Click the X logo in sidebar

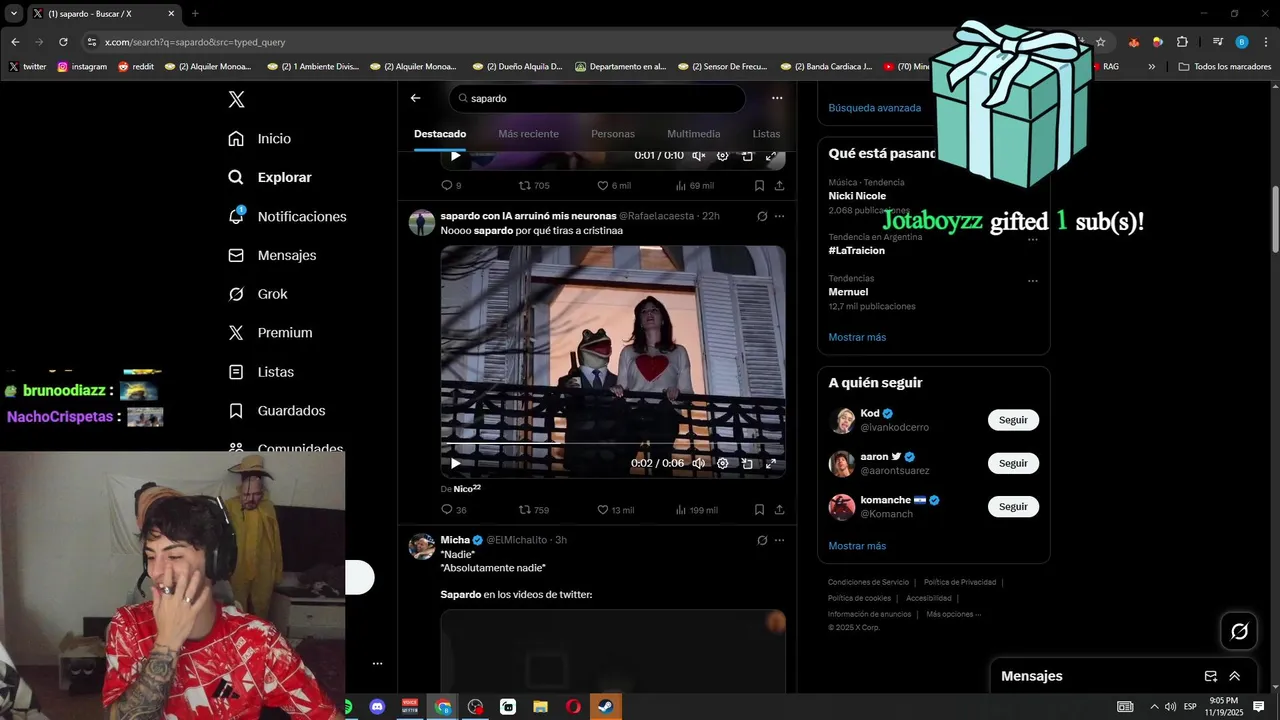[x=236, y=99]
